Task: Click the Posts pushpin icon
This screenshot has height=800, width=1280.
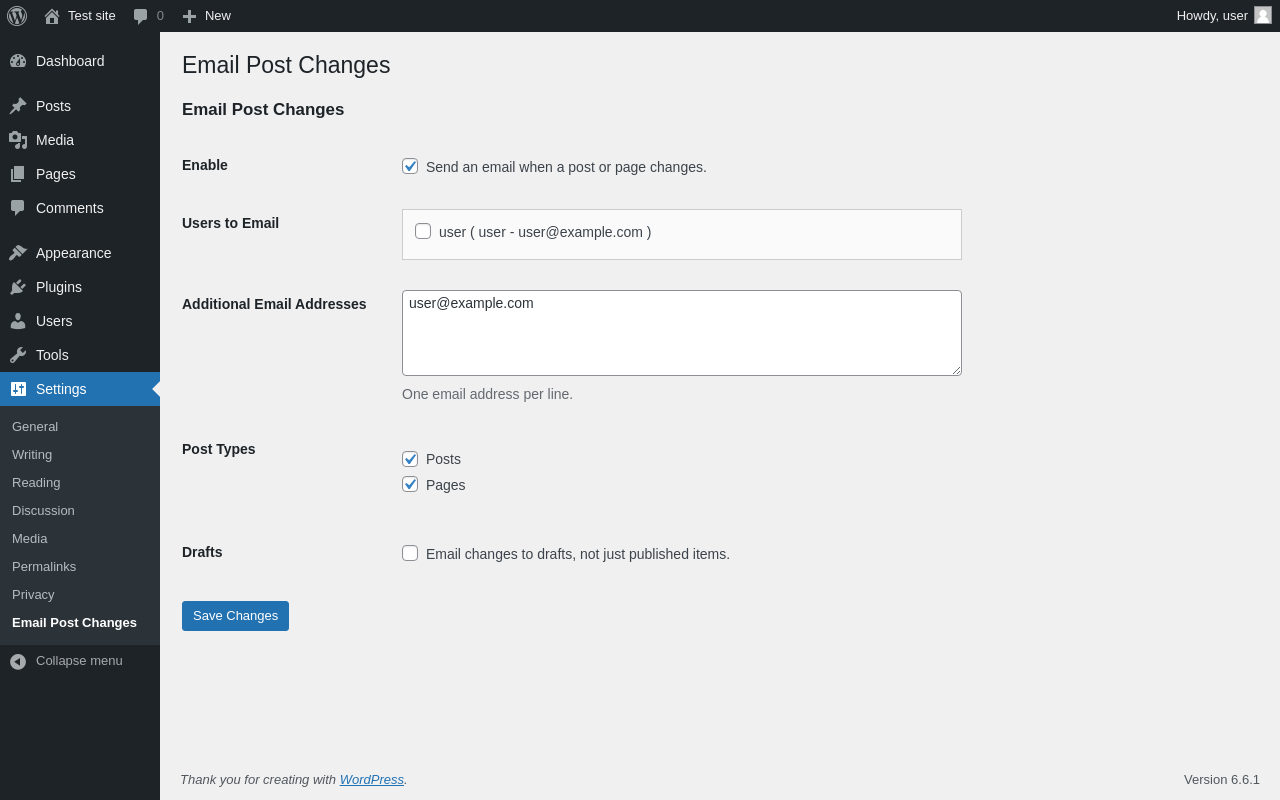Action: pos(18,106)
